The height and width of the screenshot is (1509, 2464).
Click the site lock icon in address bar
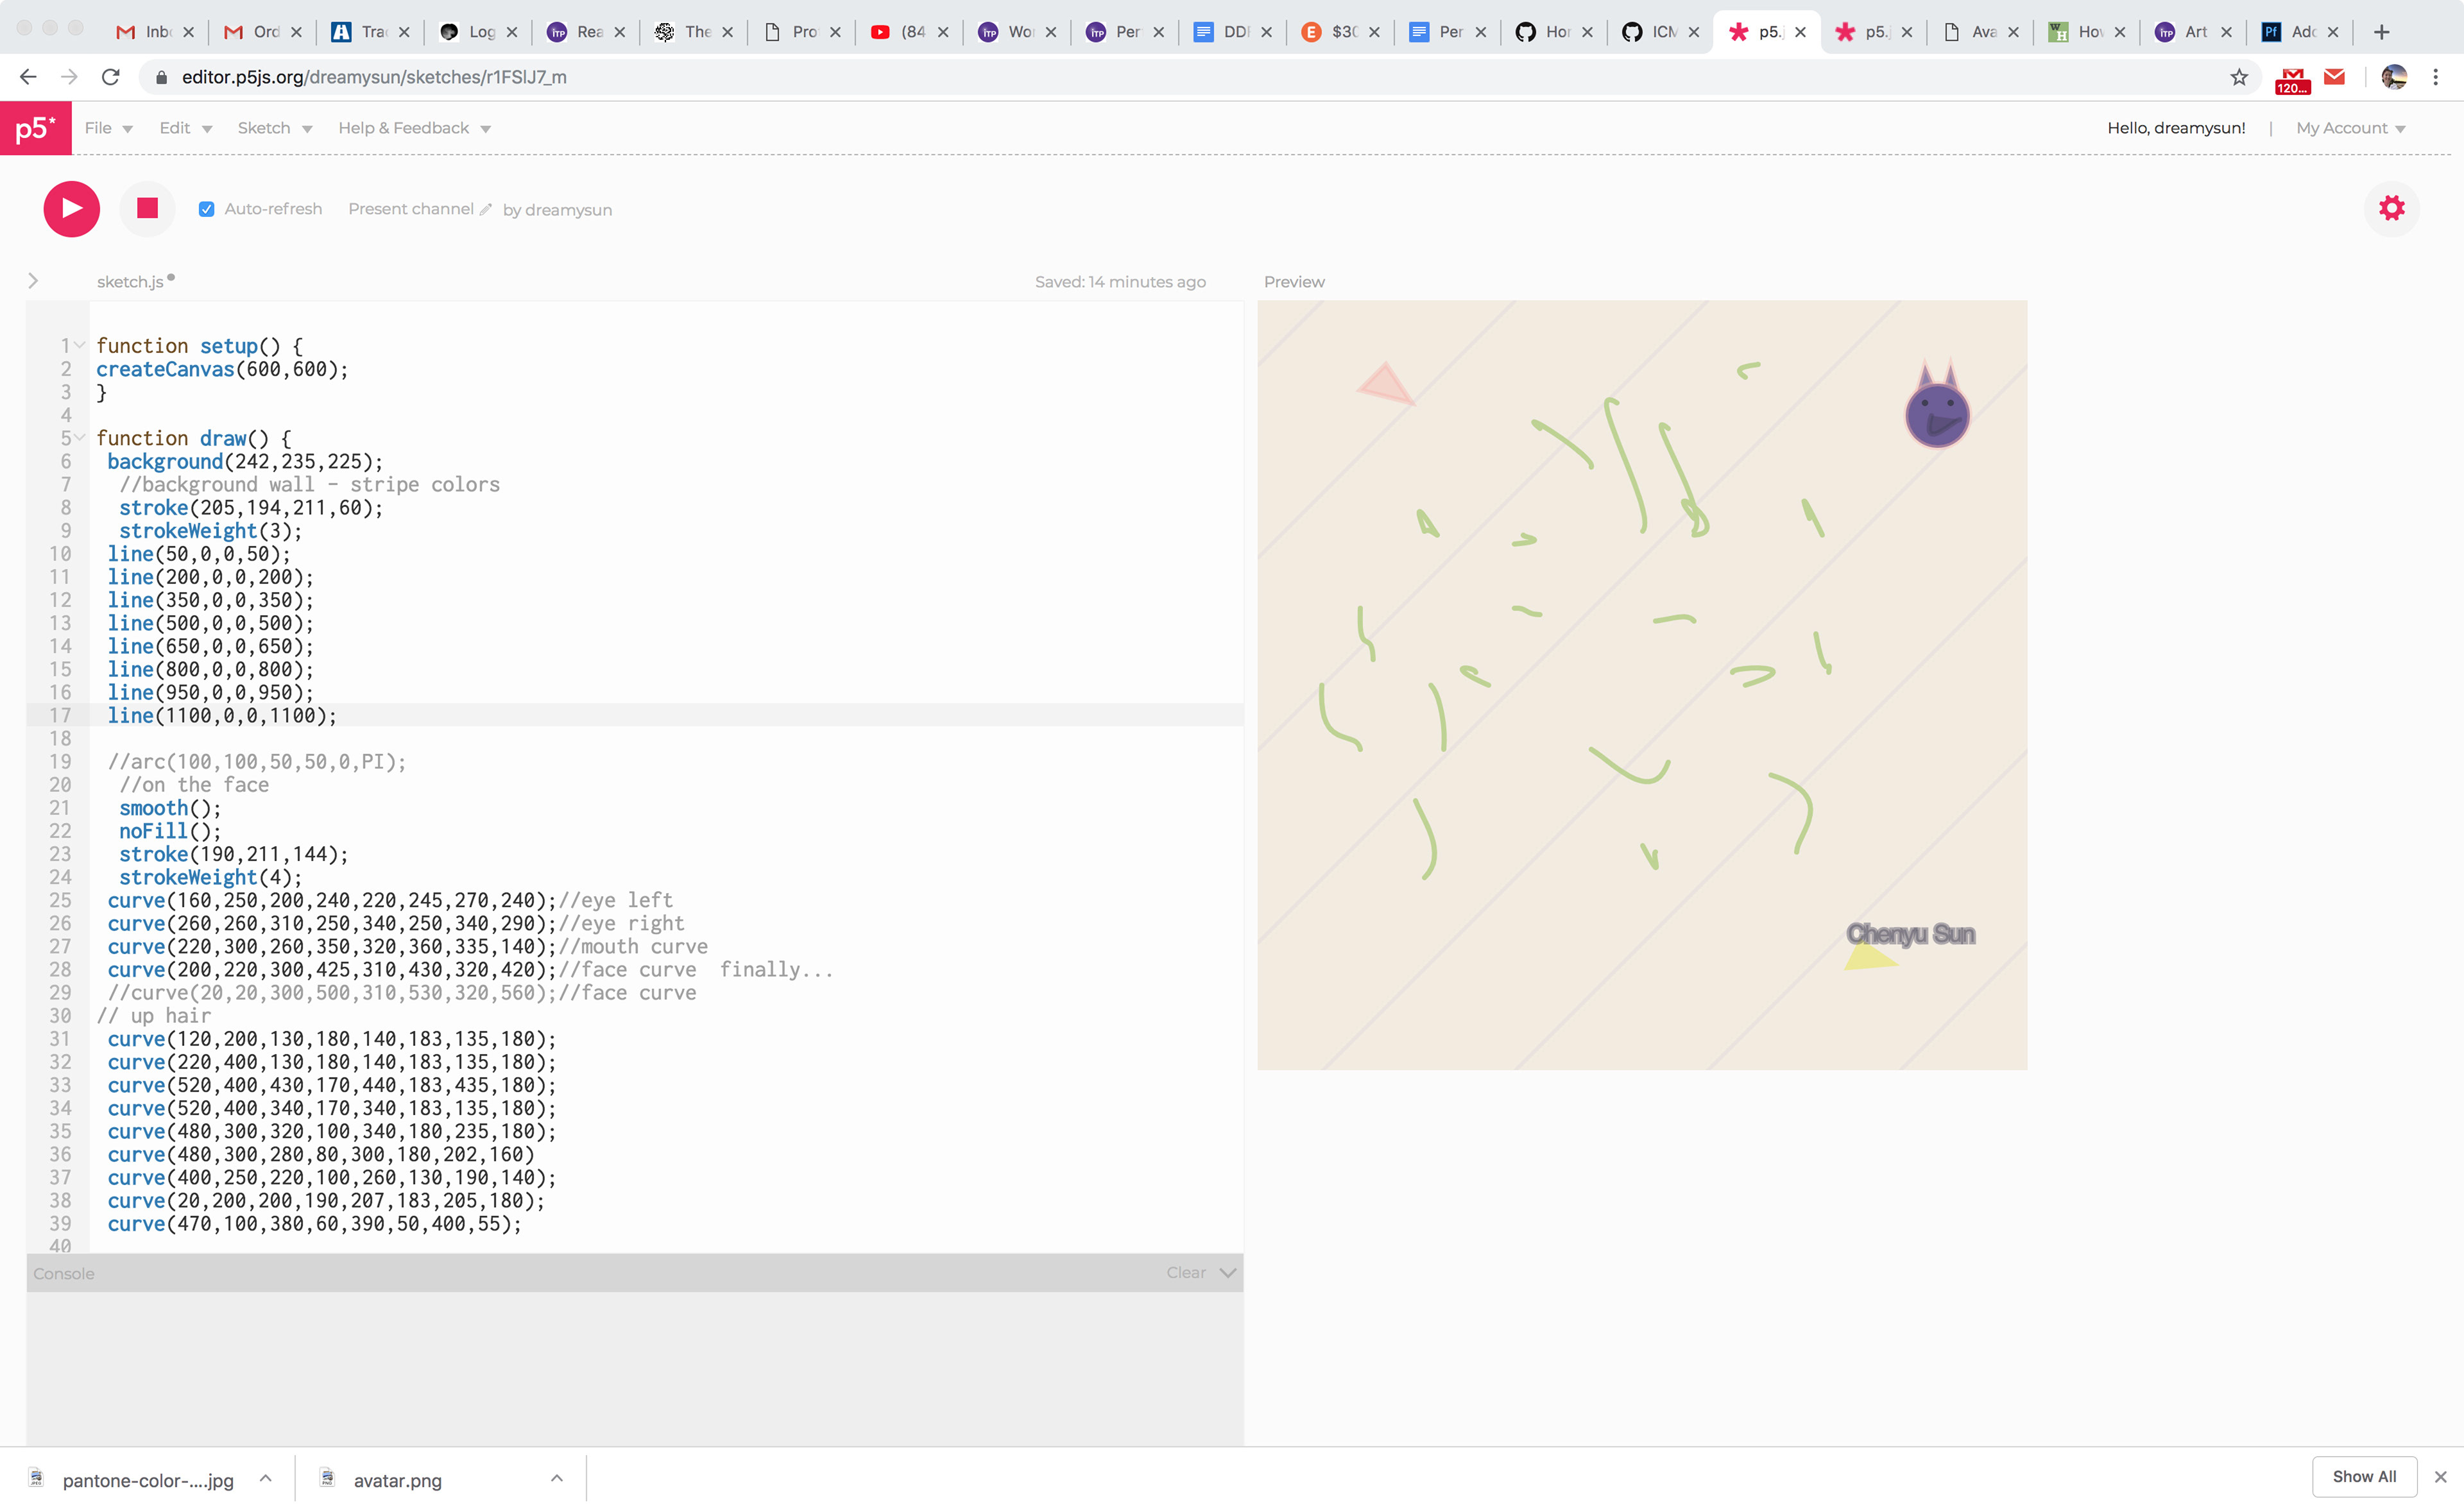point(161,77)
